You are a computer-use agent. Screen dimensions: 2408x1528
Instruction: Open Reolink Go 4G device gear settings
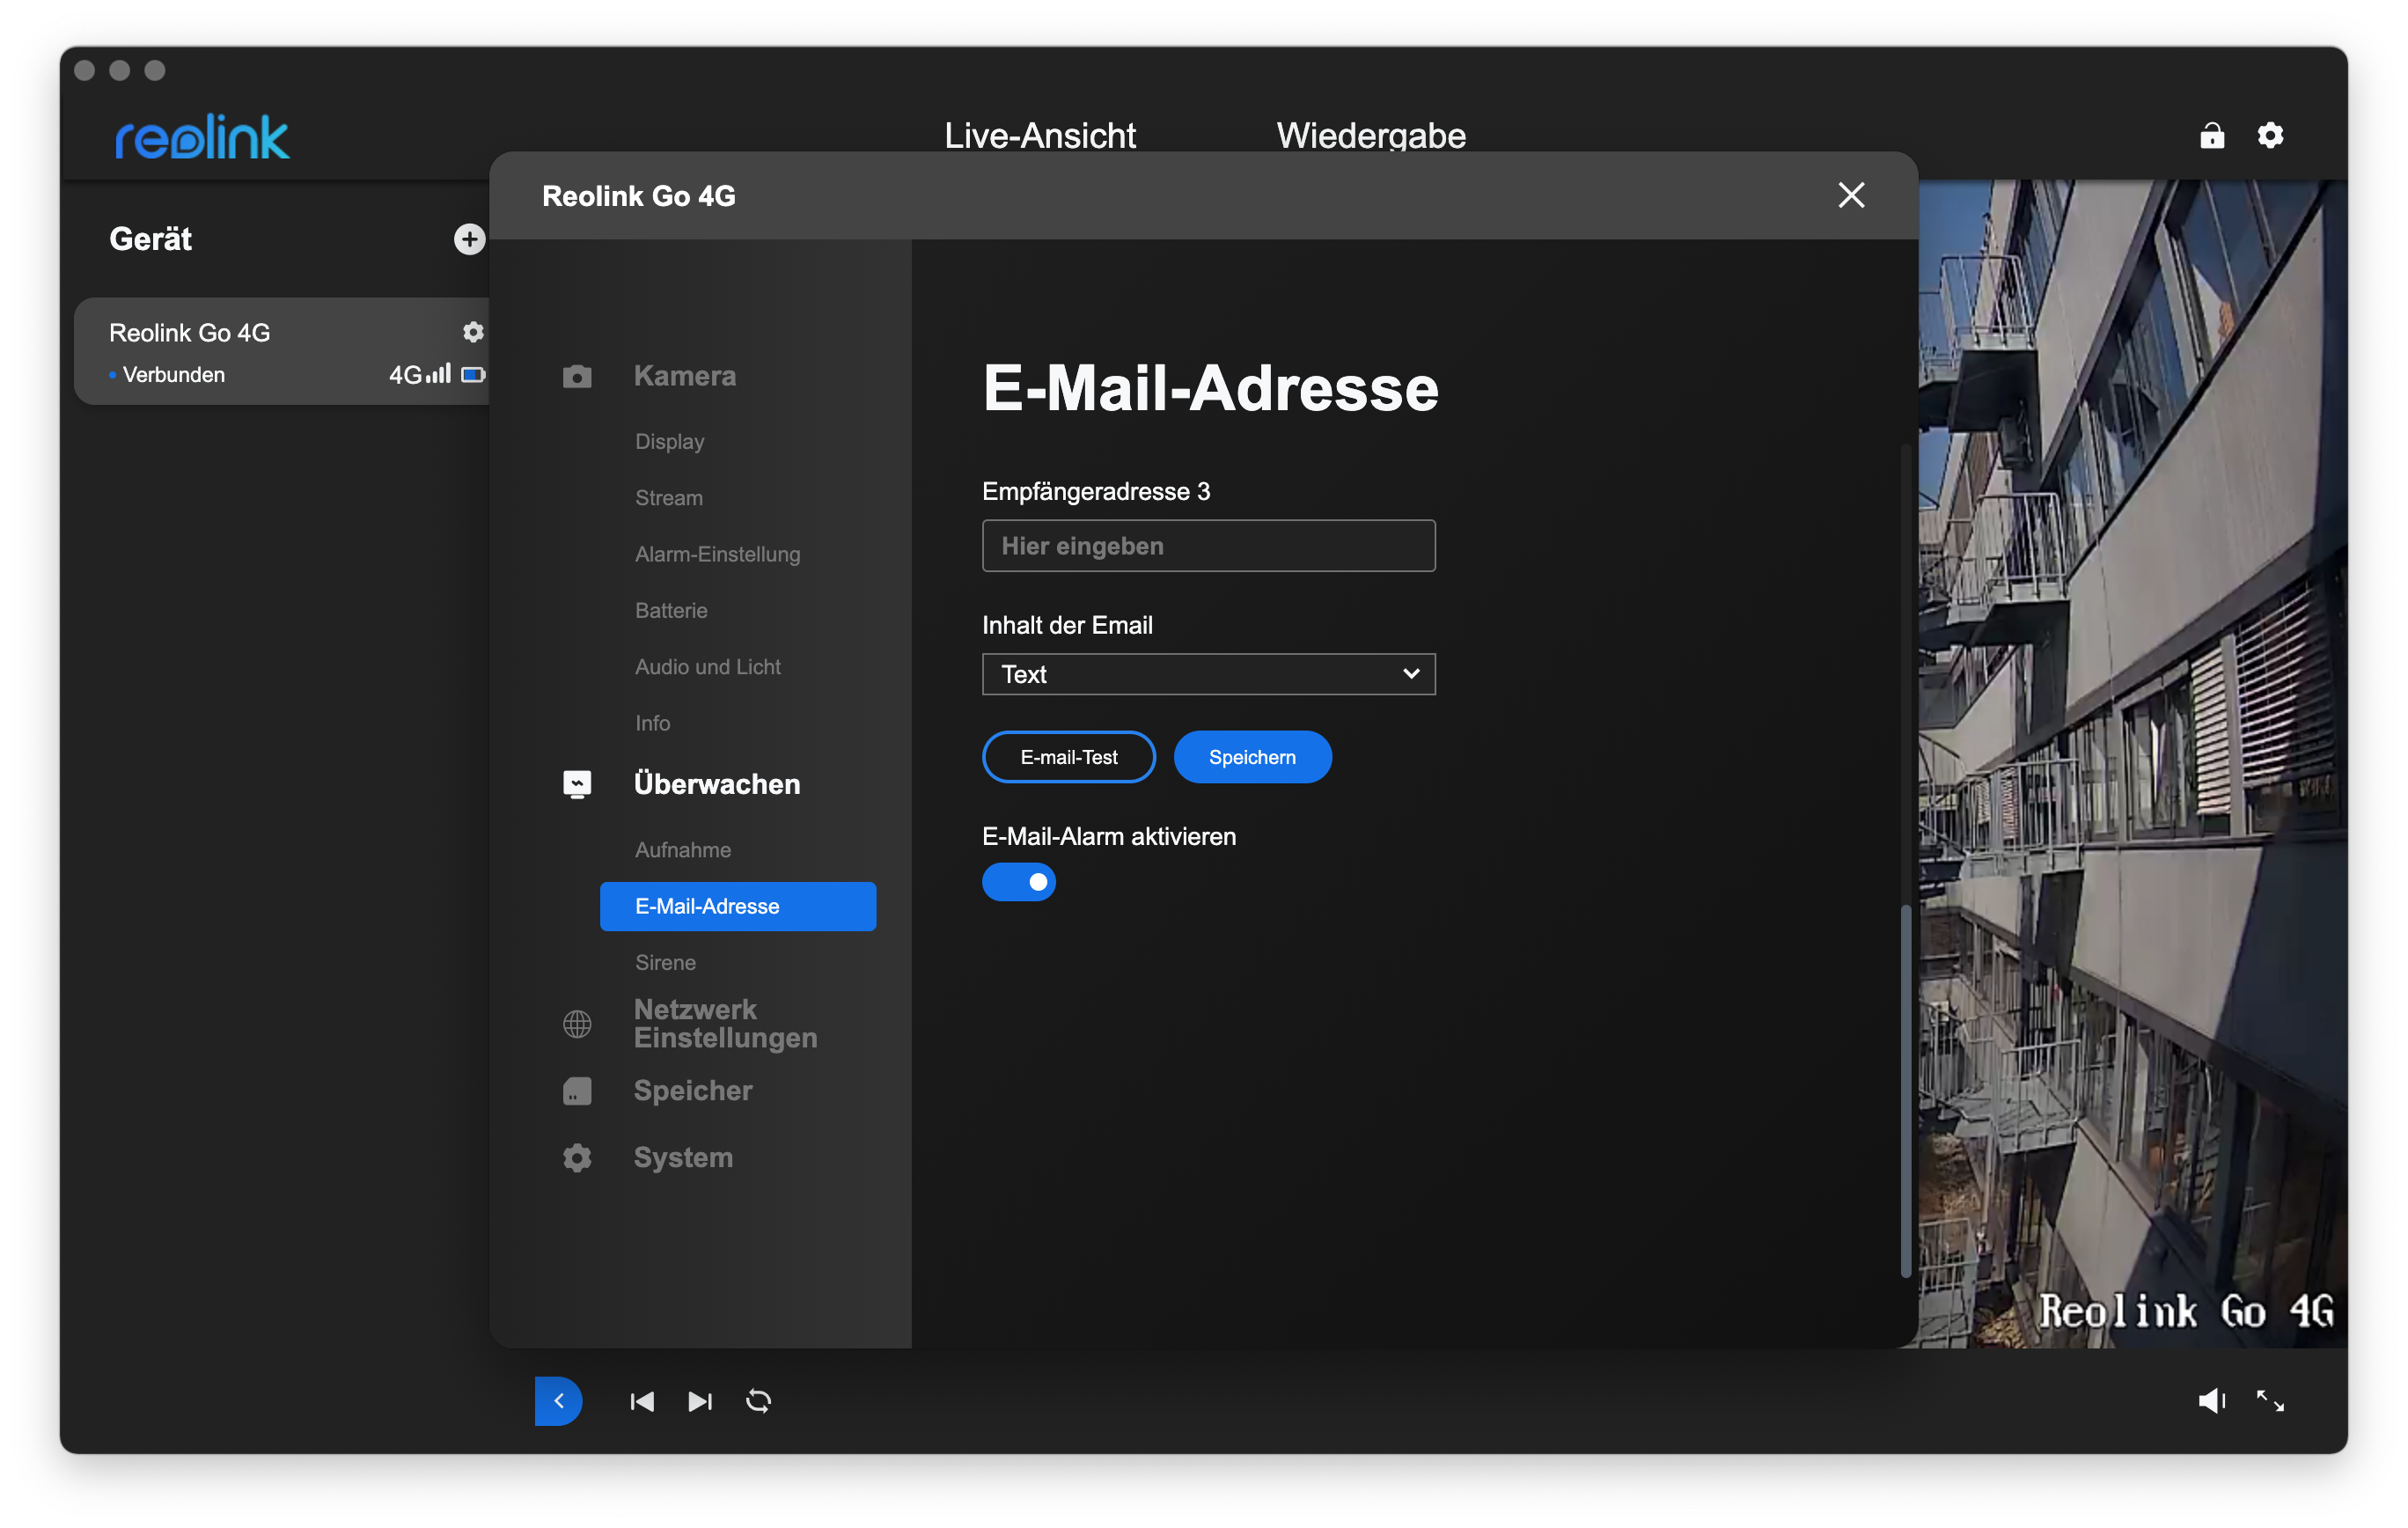click(473, 332)
